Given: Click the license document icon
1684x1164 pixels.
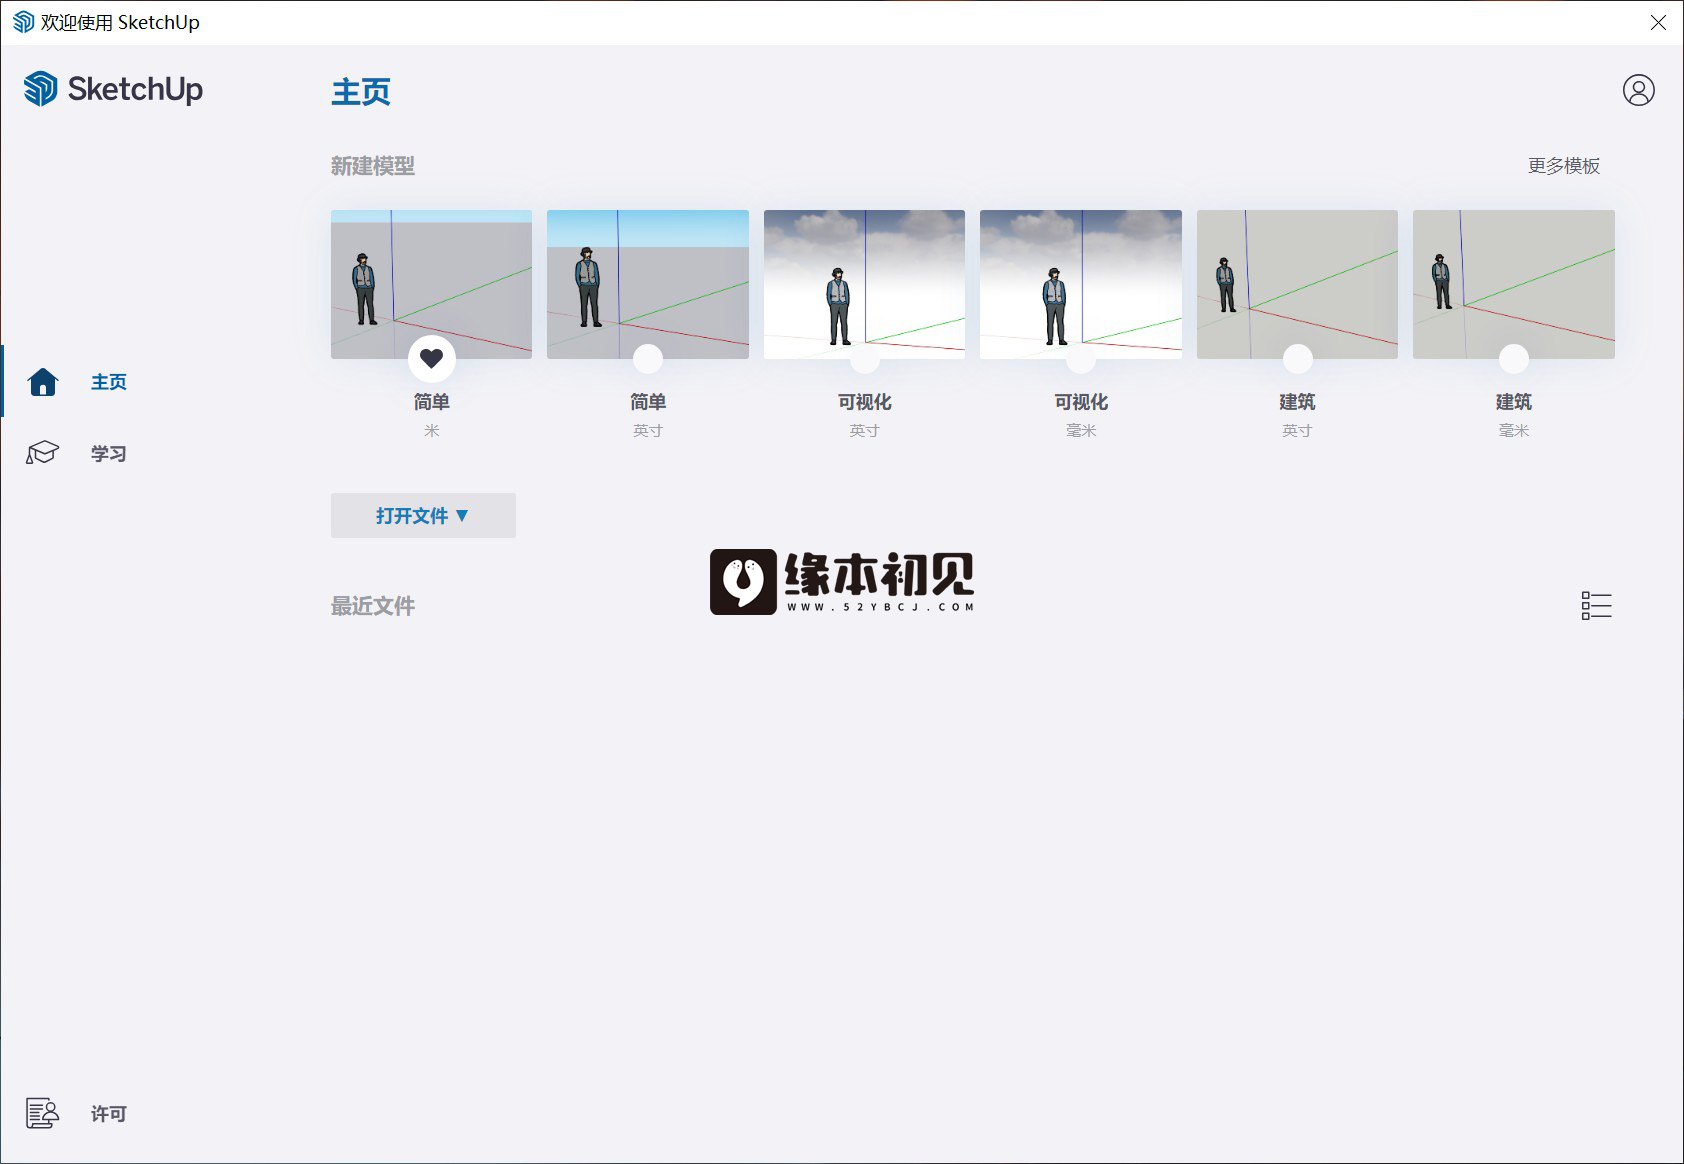Looking at the screenshot, I should tap(42, 1113).
